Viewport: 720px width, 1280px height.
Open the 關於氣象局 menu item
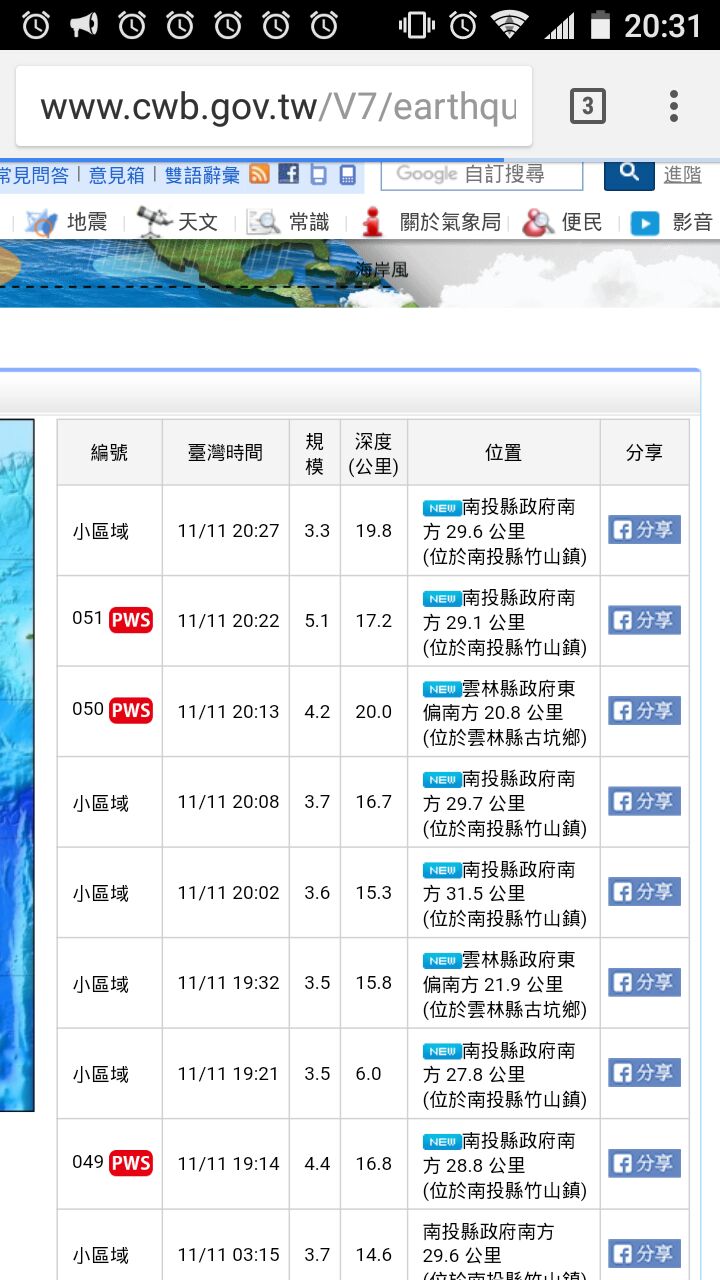pos(432,222)
